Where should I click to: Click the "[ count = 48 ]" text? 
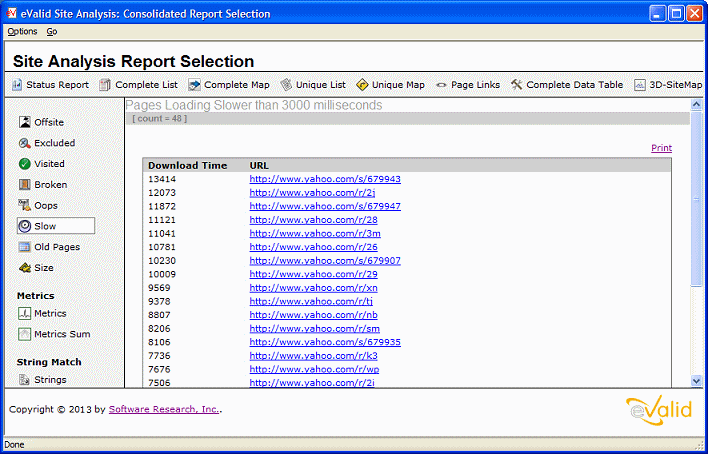(x=159, y=119)
